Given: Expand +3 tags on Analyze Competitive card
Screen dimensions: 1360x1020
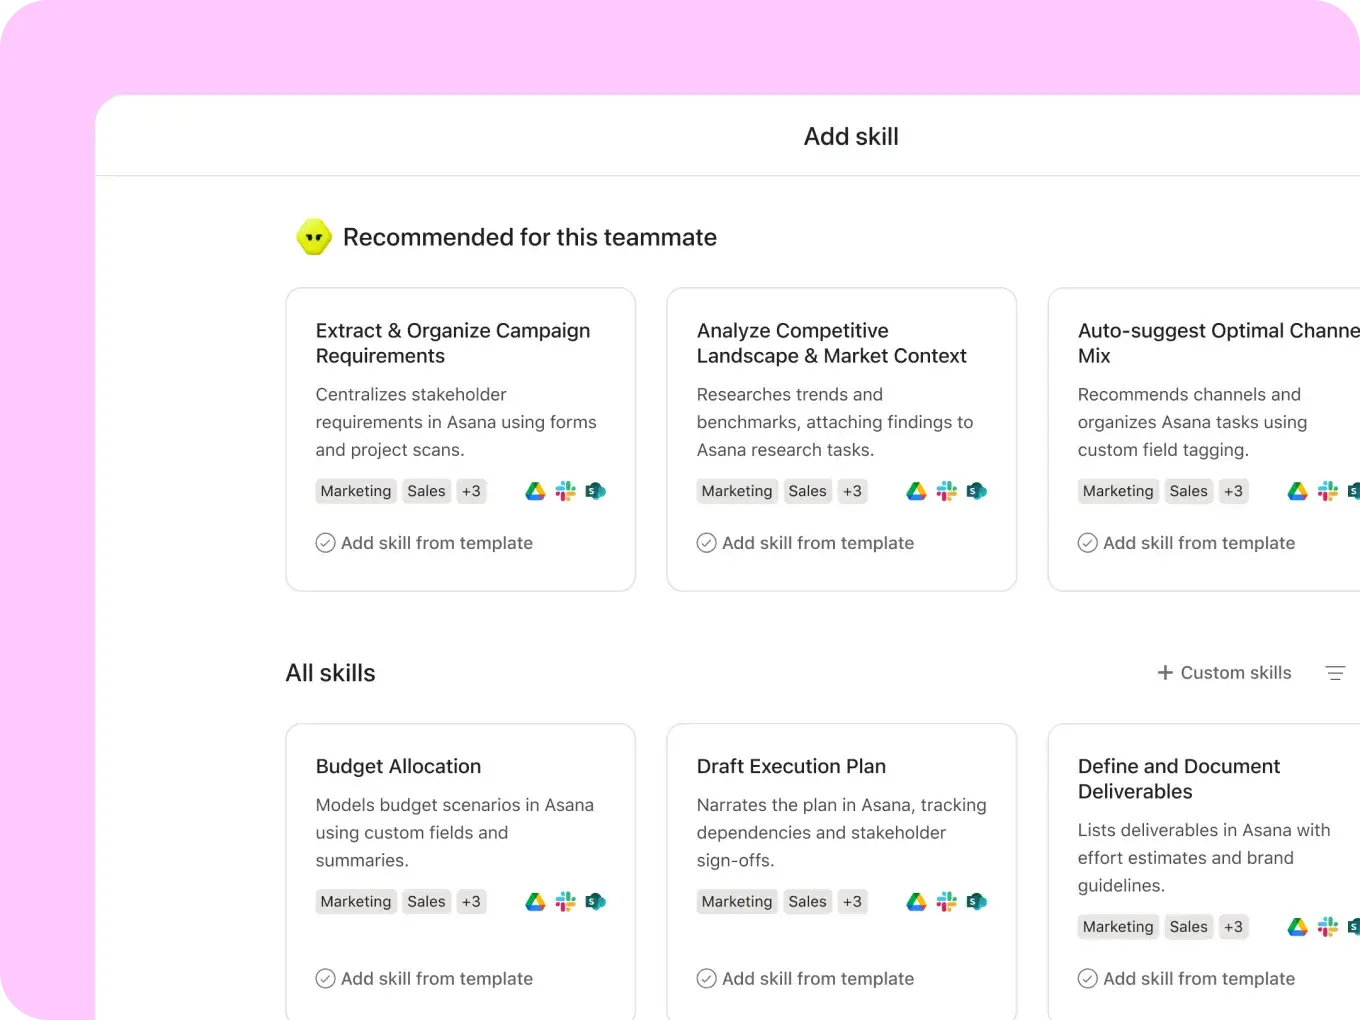Looking at the screenshot, I should (852, 491).
